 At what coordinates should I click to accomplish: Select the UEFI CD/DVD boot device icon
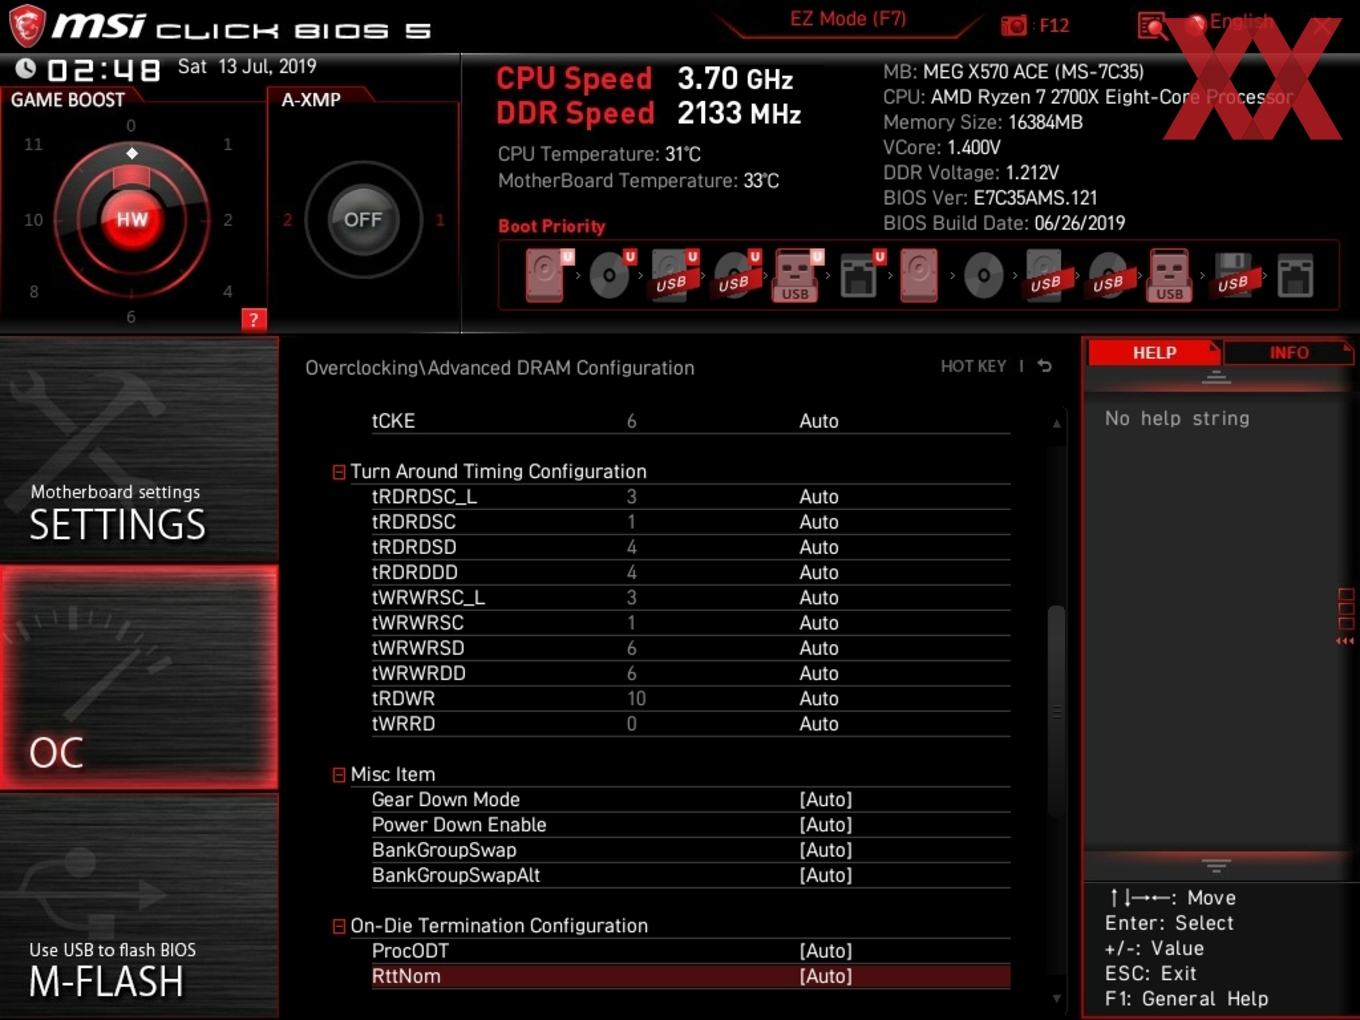coord(611,275)
